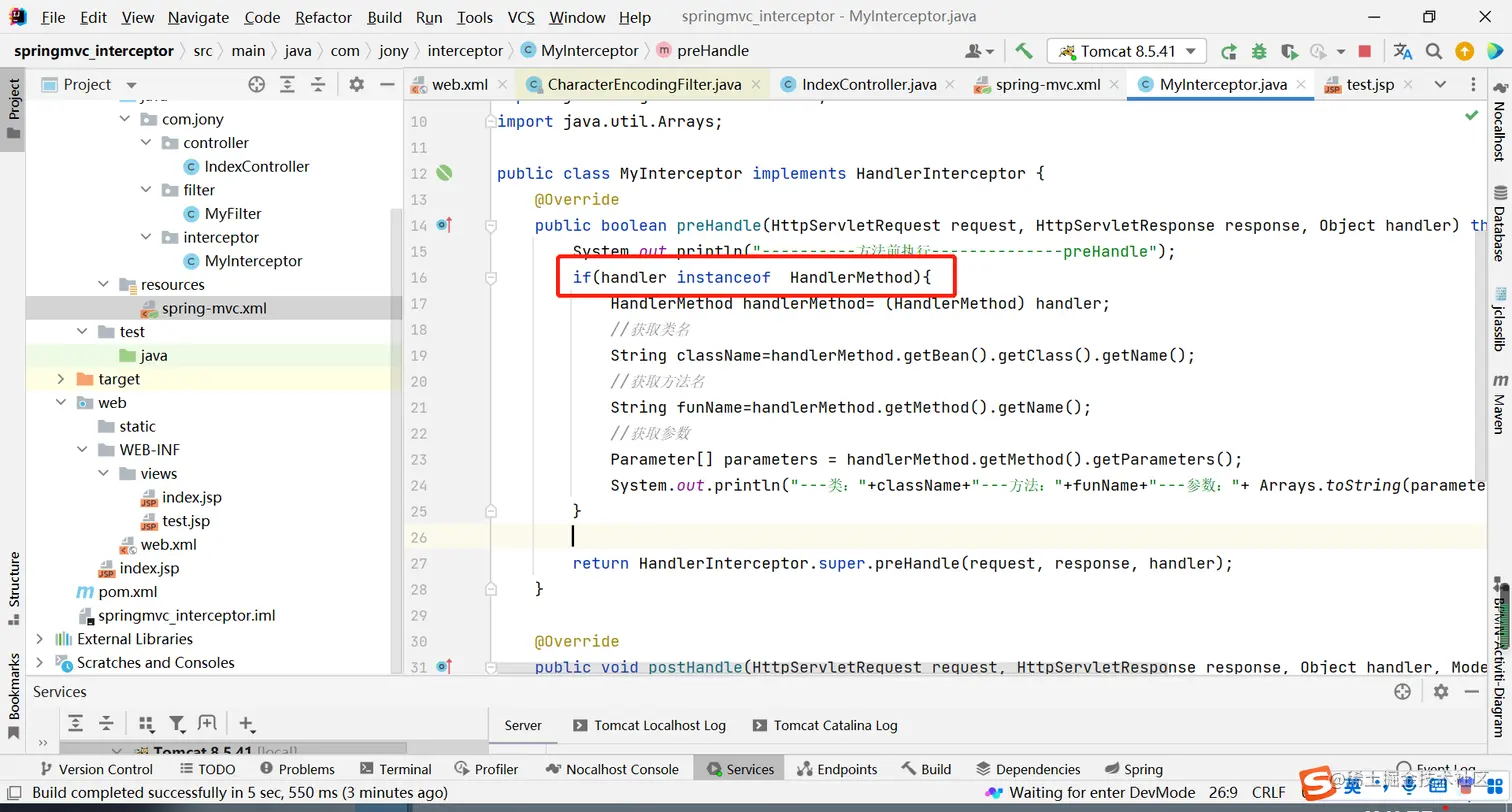The width and height of the screenshot is (1512, 812).
Task: Open the profiler run options dropdown arrow
Action: pos(1339,51)
